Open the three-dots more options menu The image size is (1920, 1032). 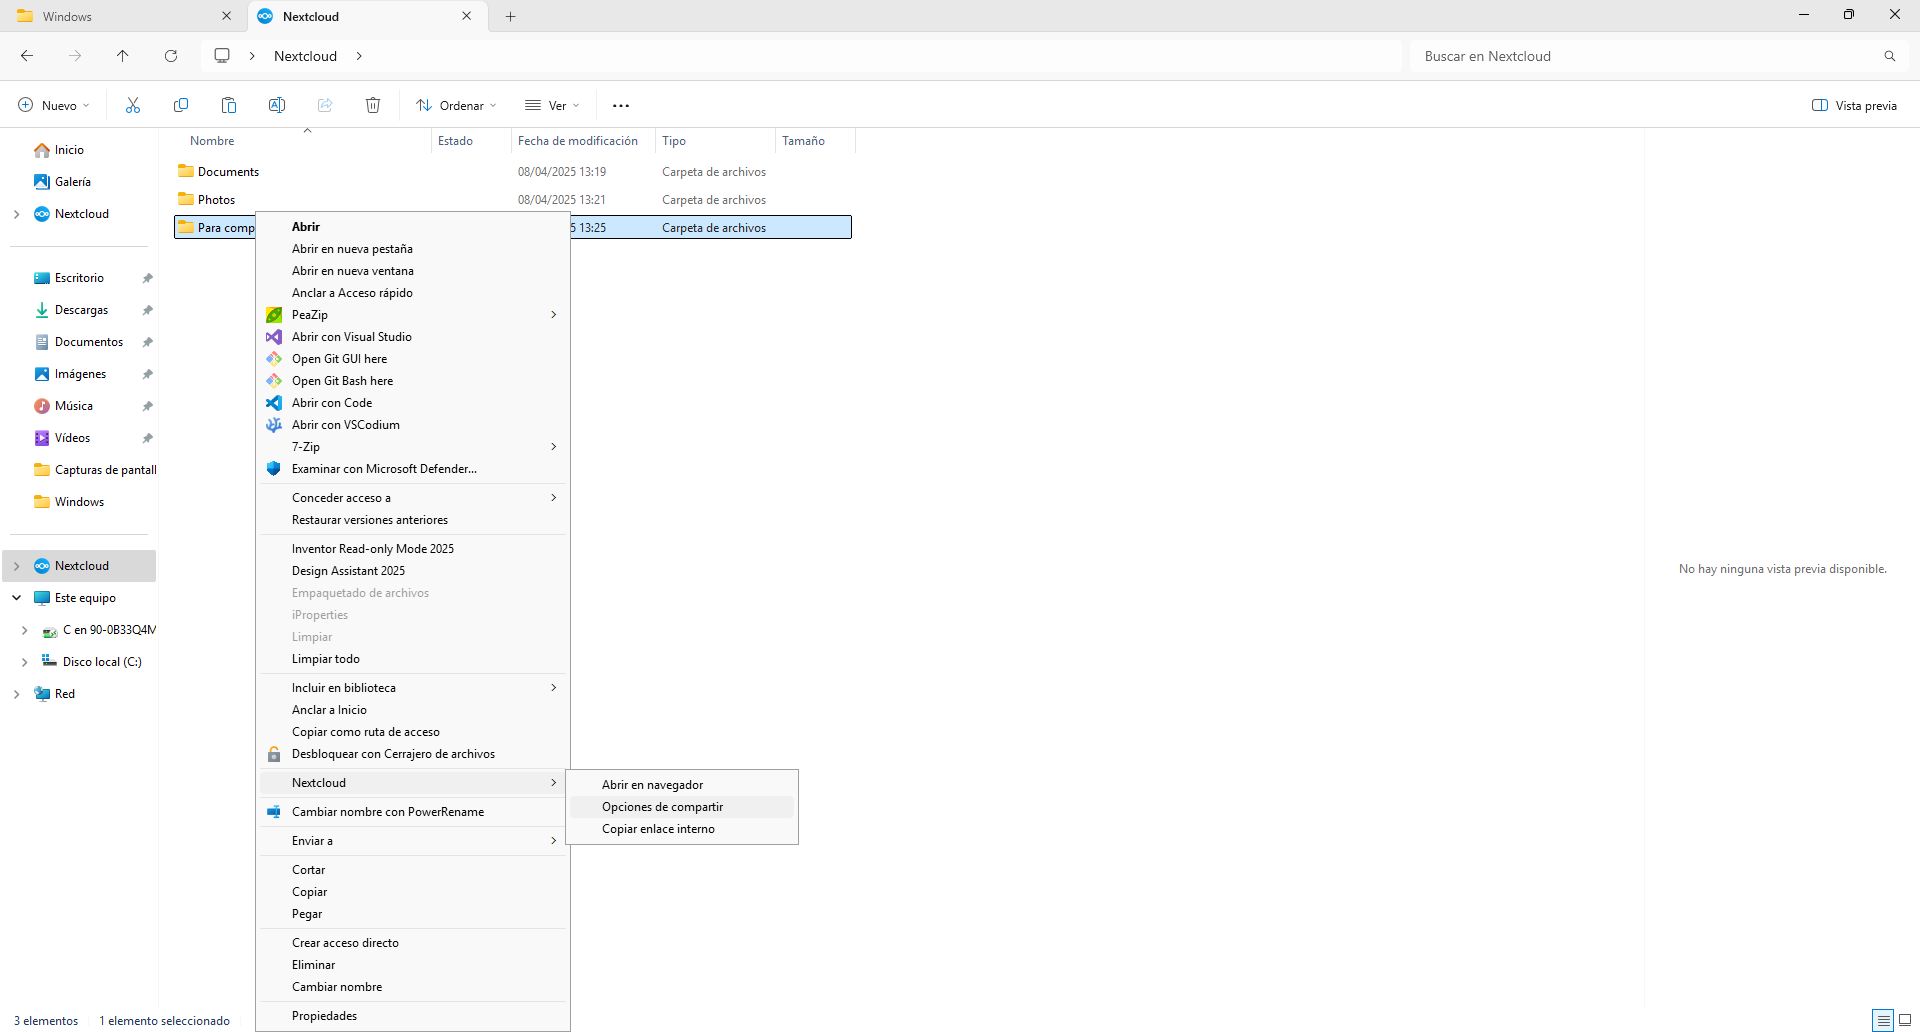pyautogui.click(x=621, y=105)
